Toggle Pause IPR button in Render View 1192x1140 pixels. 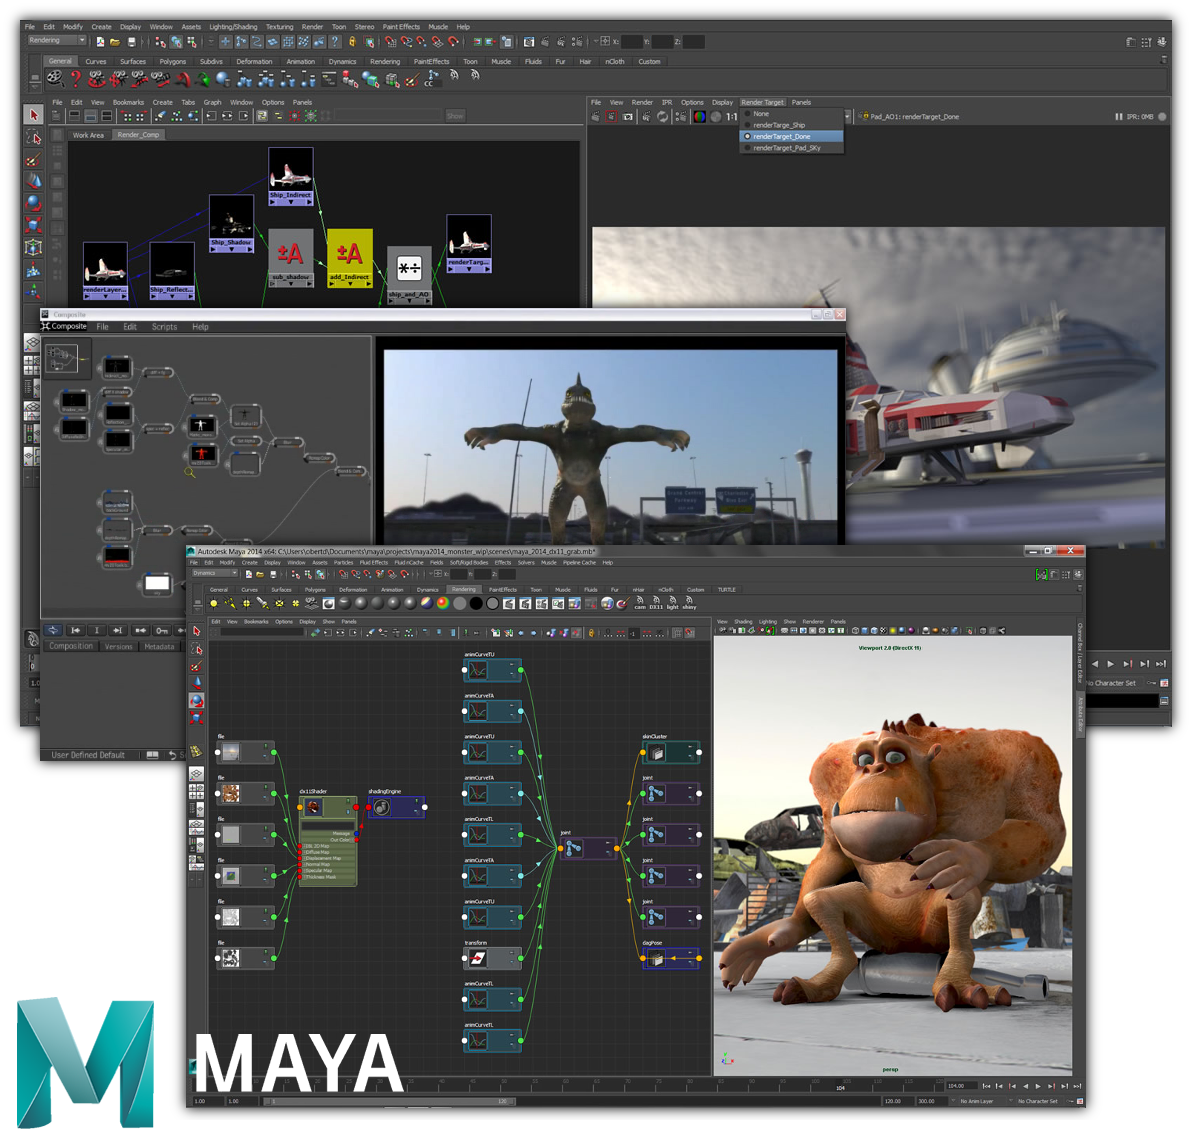point(1119,117)
